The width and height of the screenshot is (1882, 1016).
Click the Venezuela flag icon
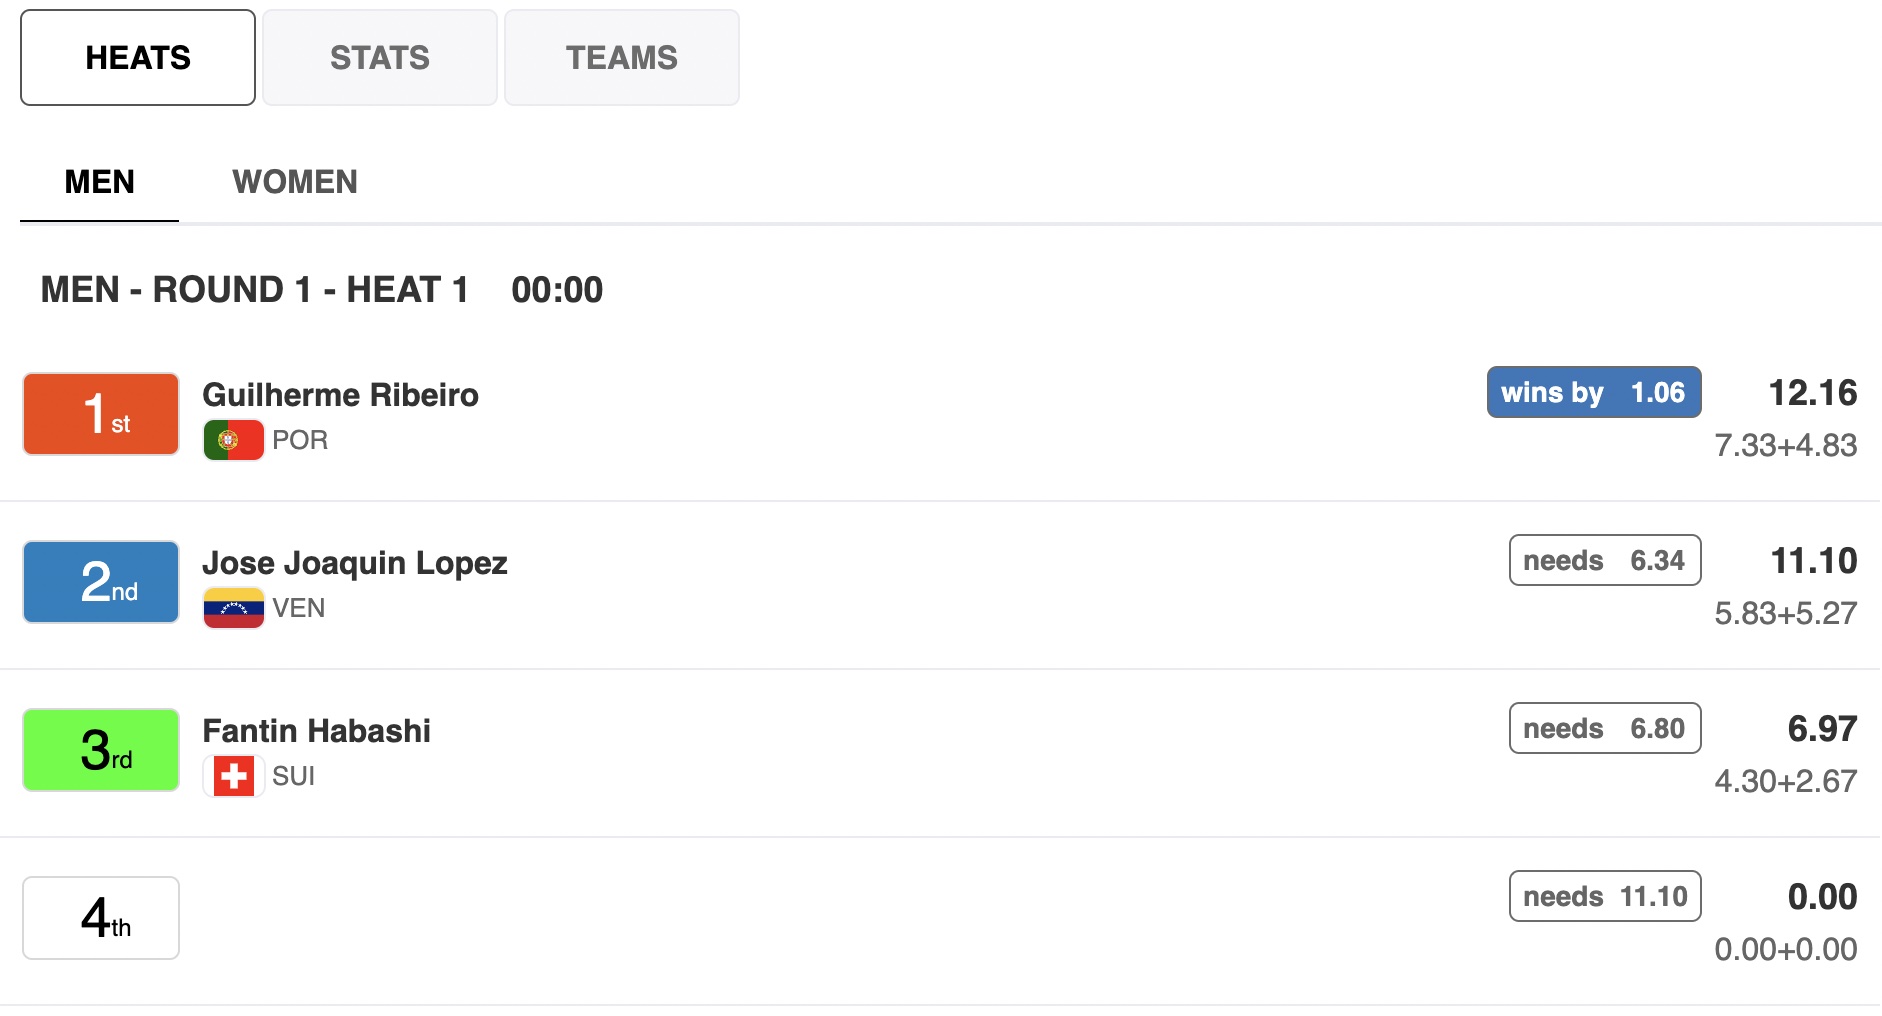click(x=233, y=608)
